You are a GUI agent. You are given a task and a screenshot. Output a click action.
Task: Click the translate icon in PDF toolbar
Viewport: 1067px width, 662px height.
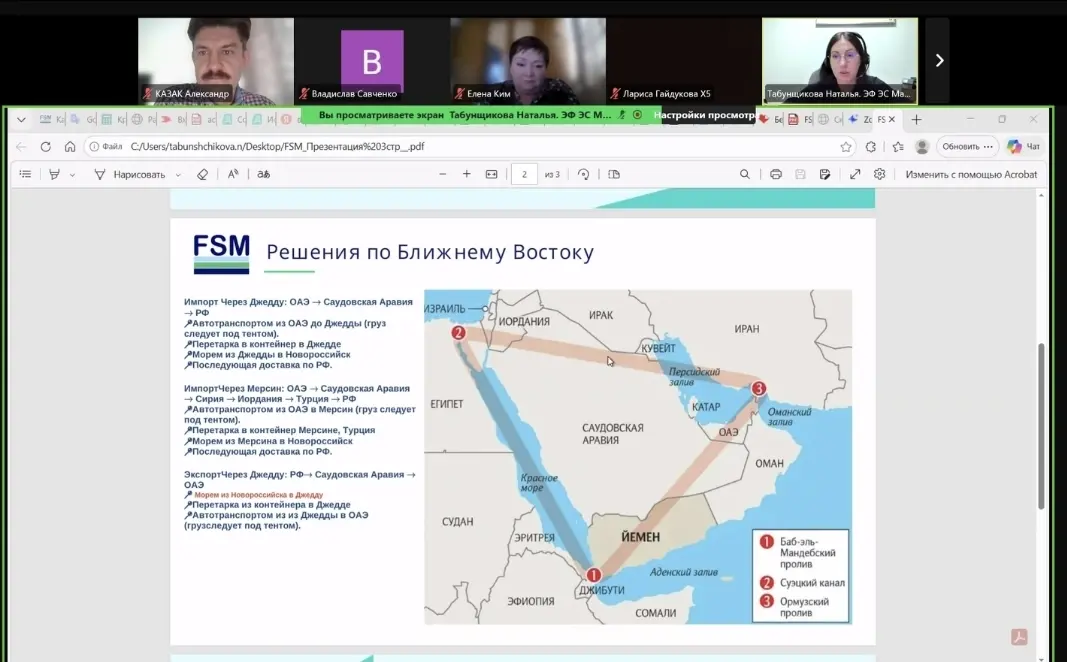tap(263, 174)
